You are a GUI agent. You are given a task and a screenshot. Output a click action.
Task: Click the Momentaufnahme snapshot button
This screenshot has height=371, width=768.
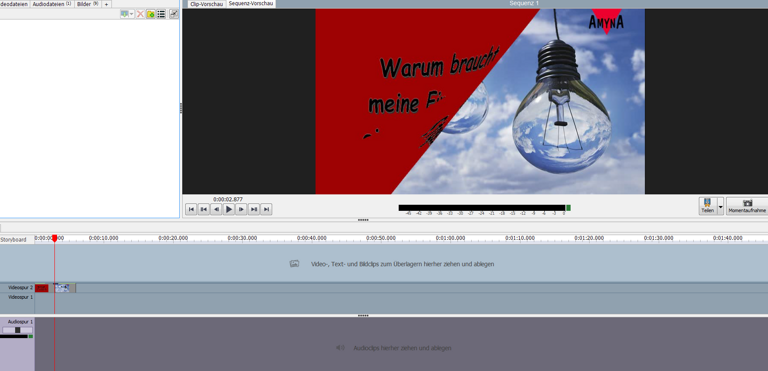click(746, 206)
